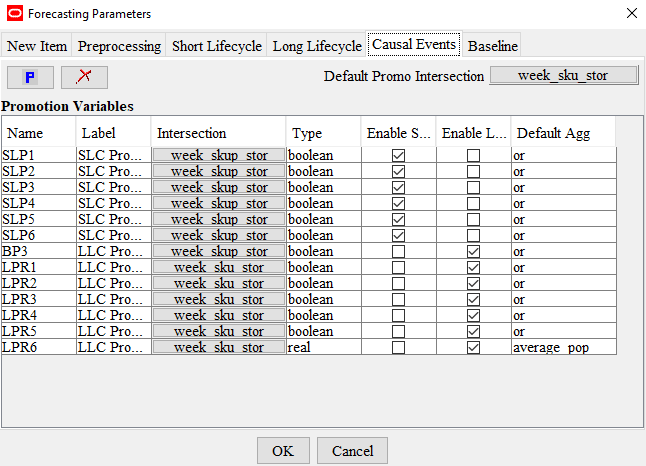Viewport: 646px width, 466px height.
Task: Select the SLP1 name cell
Action: click(x=39, y=155)
